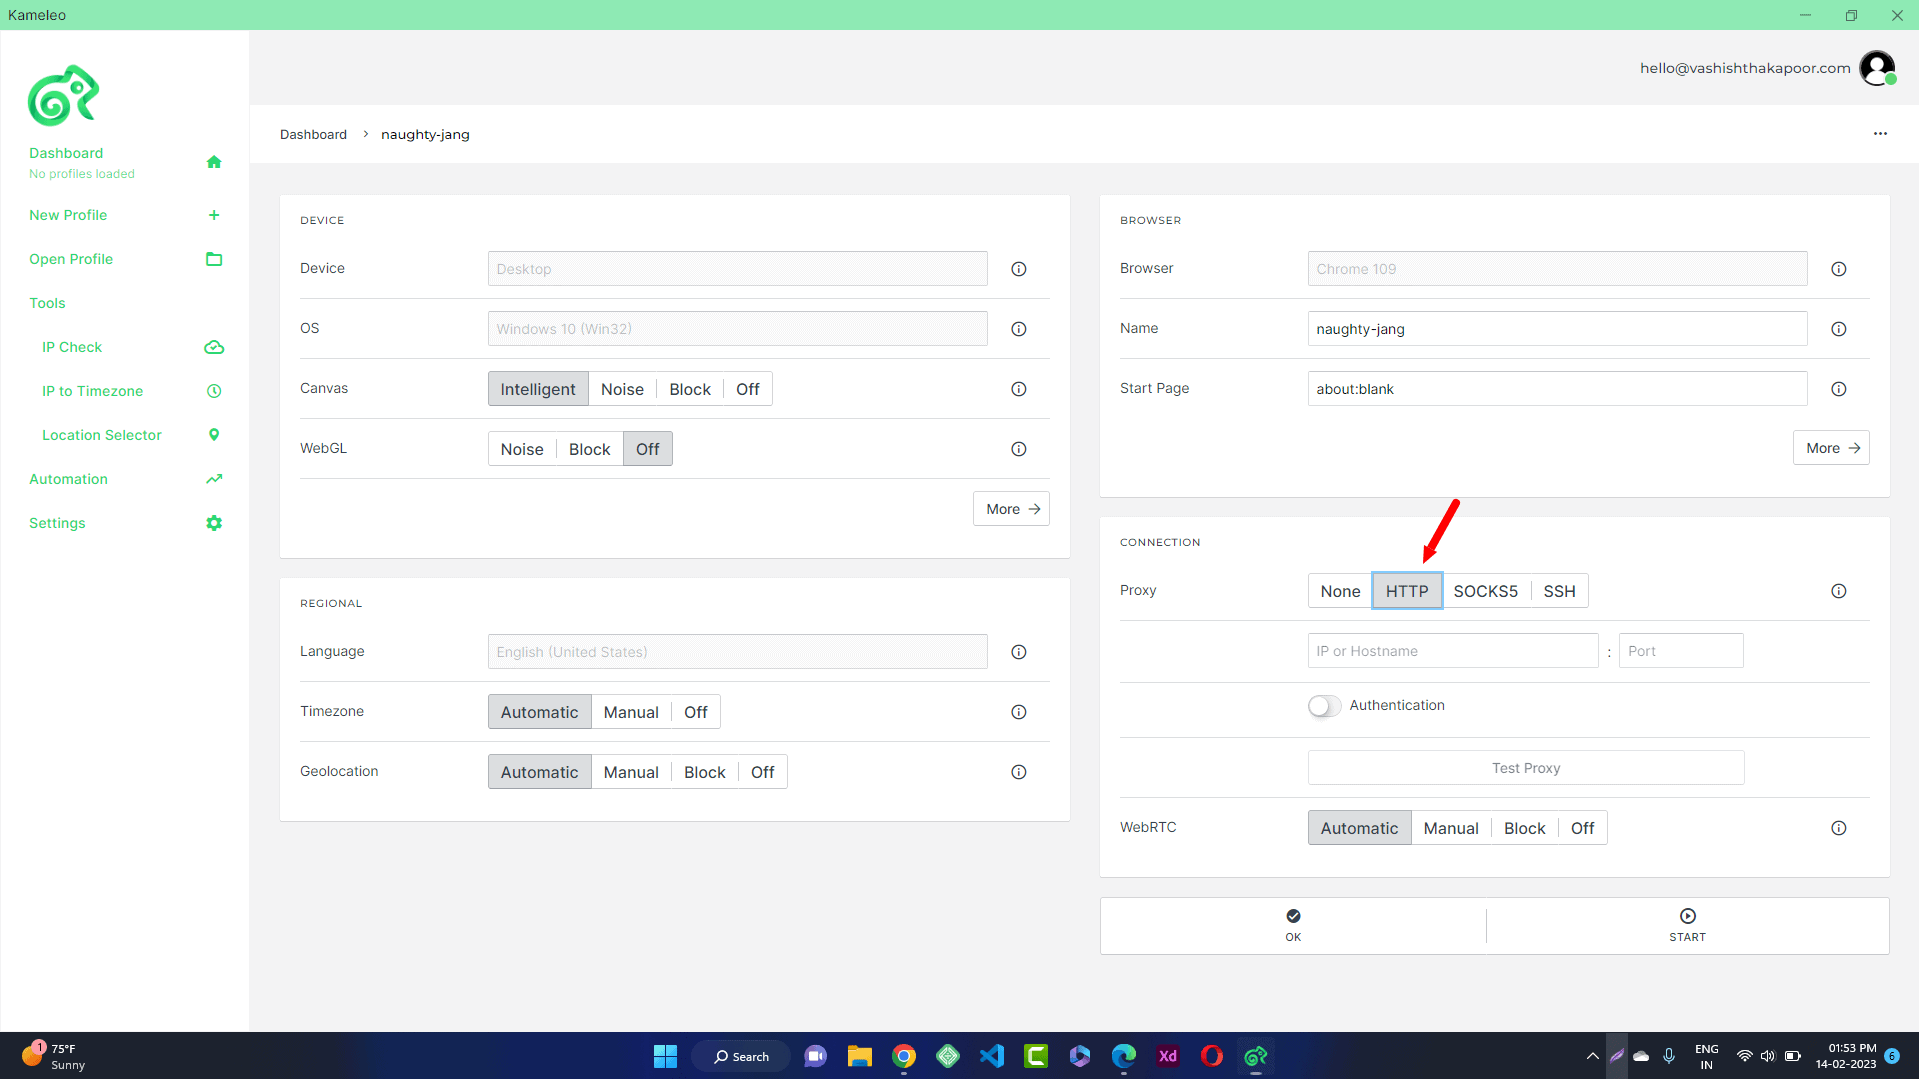Open the Browser version dropdown
This screenshot has height=1079, width=1919.
click(1555, 268)
